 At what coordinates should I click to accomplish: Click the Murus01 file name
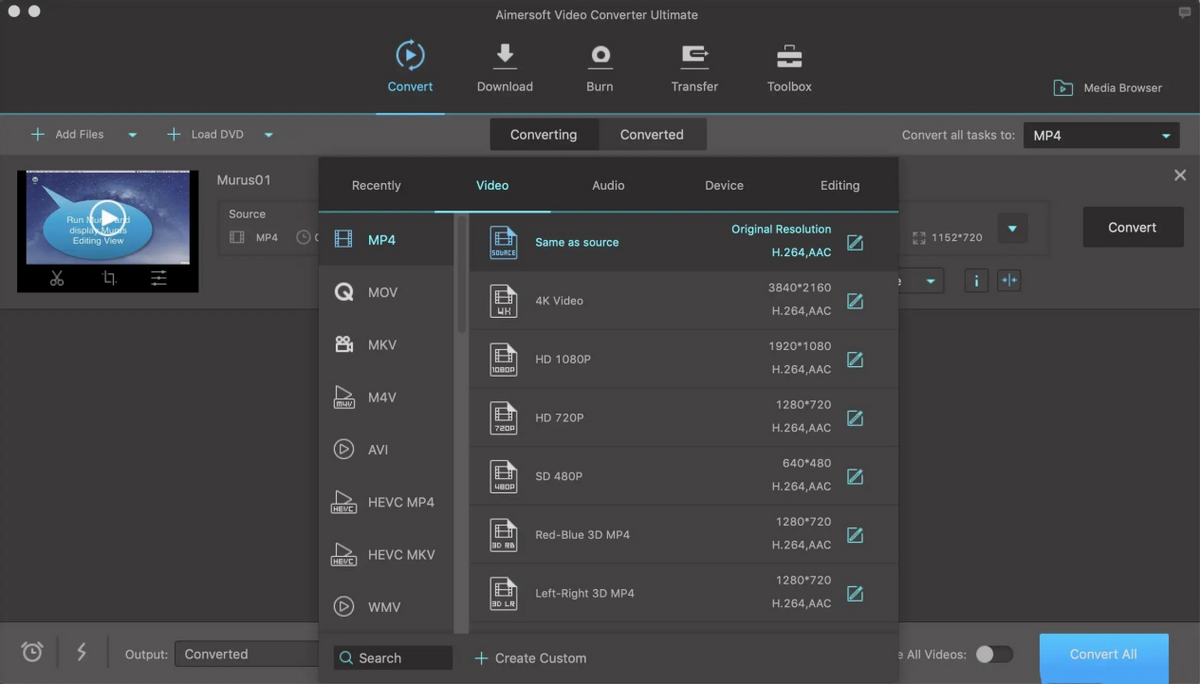tap(244, 180)
